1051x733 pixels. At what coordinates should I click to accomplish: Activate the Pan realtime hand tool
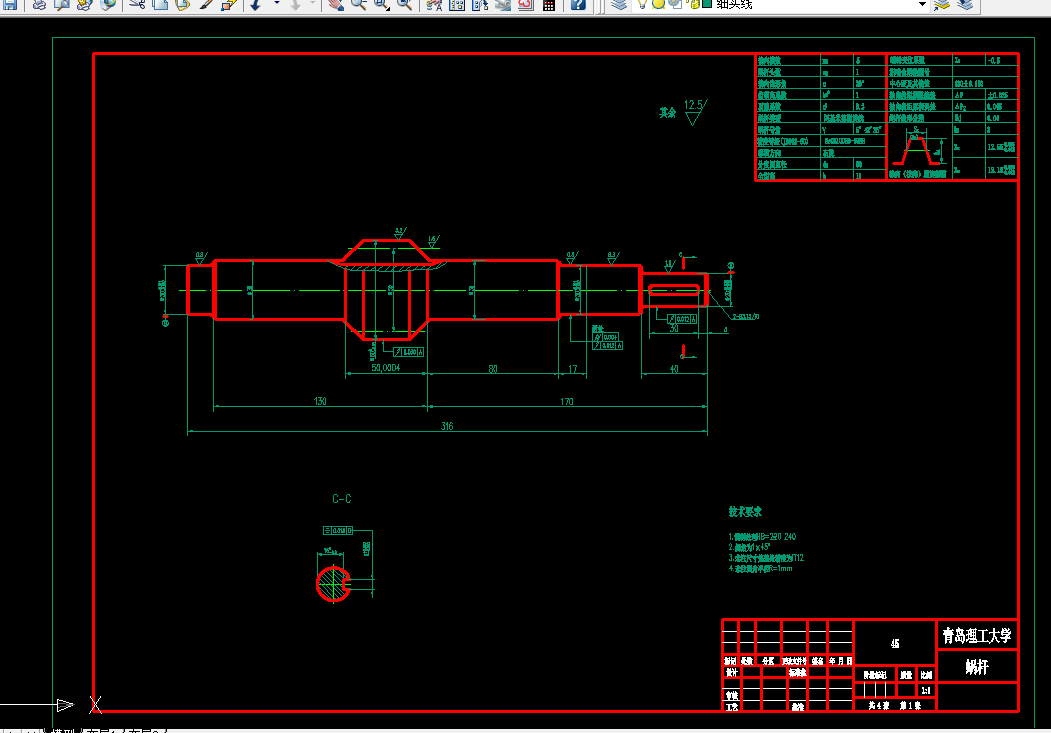(336, 4)
